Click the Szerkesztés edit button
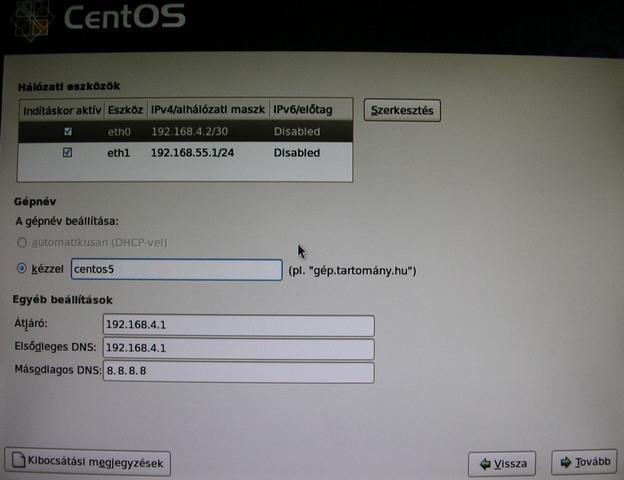The height and width of the screenshot is (480, 624). 402,110
